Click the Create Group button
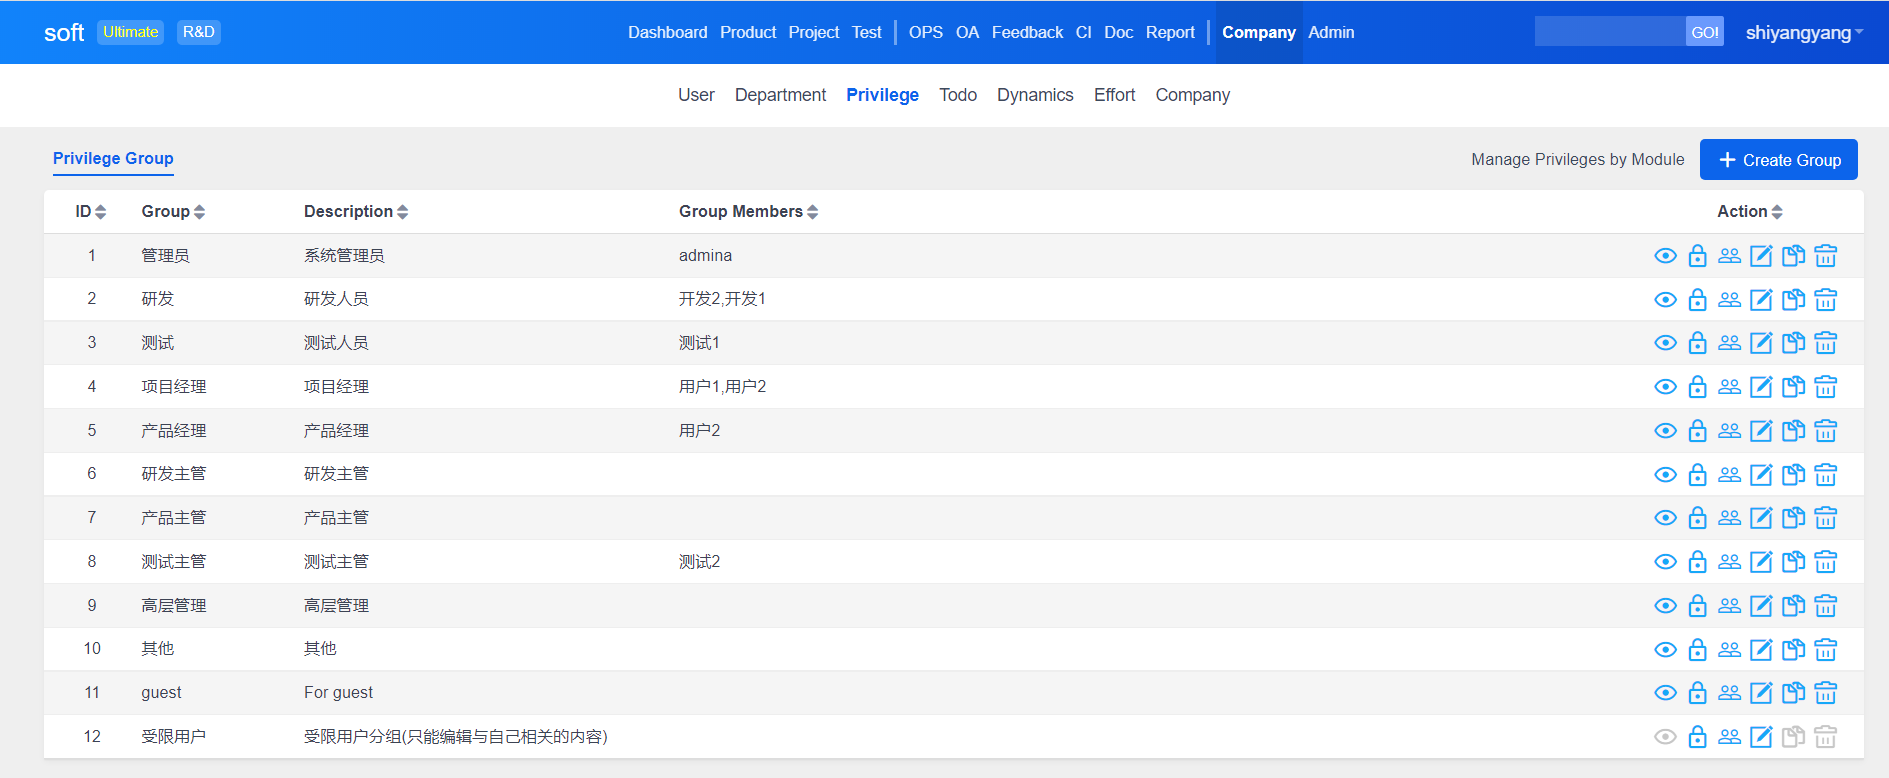 click(x=1778, y=160)
